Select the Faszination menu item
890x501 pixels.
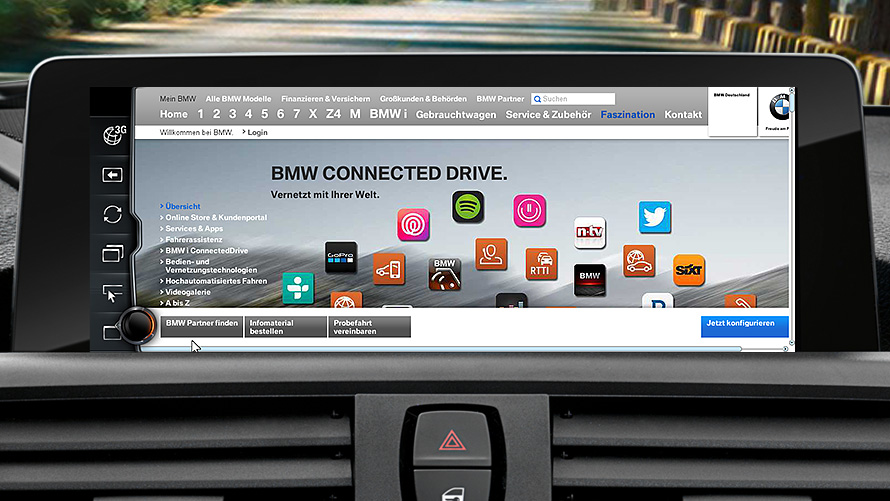[628, 115]
